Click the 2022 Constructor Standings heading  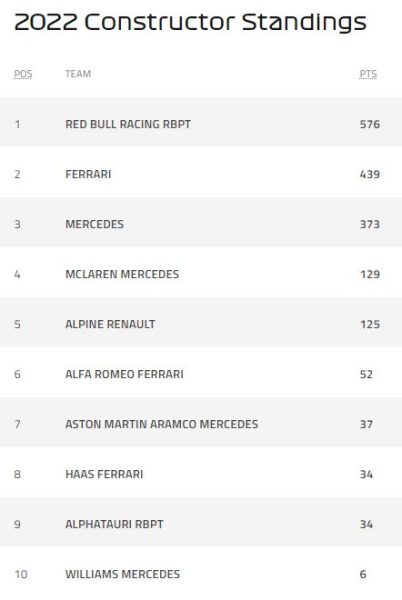[x=190, y=23]
